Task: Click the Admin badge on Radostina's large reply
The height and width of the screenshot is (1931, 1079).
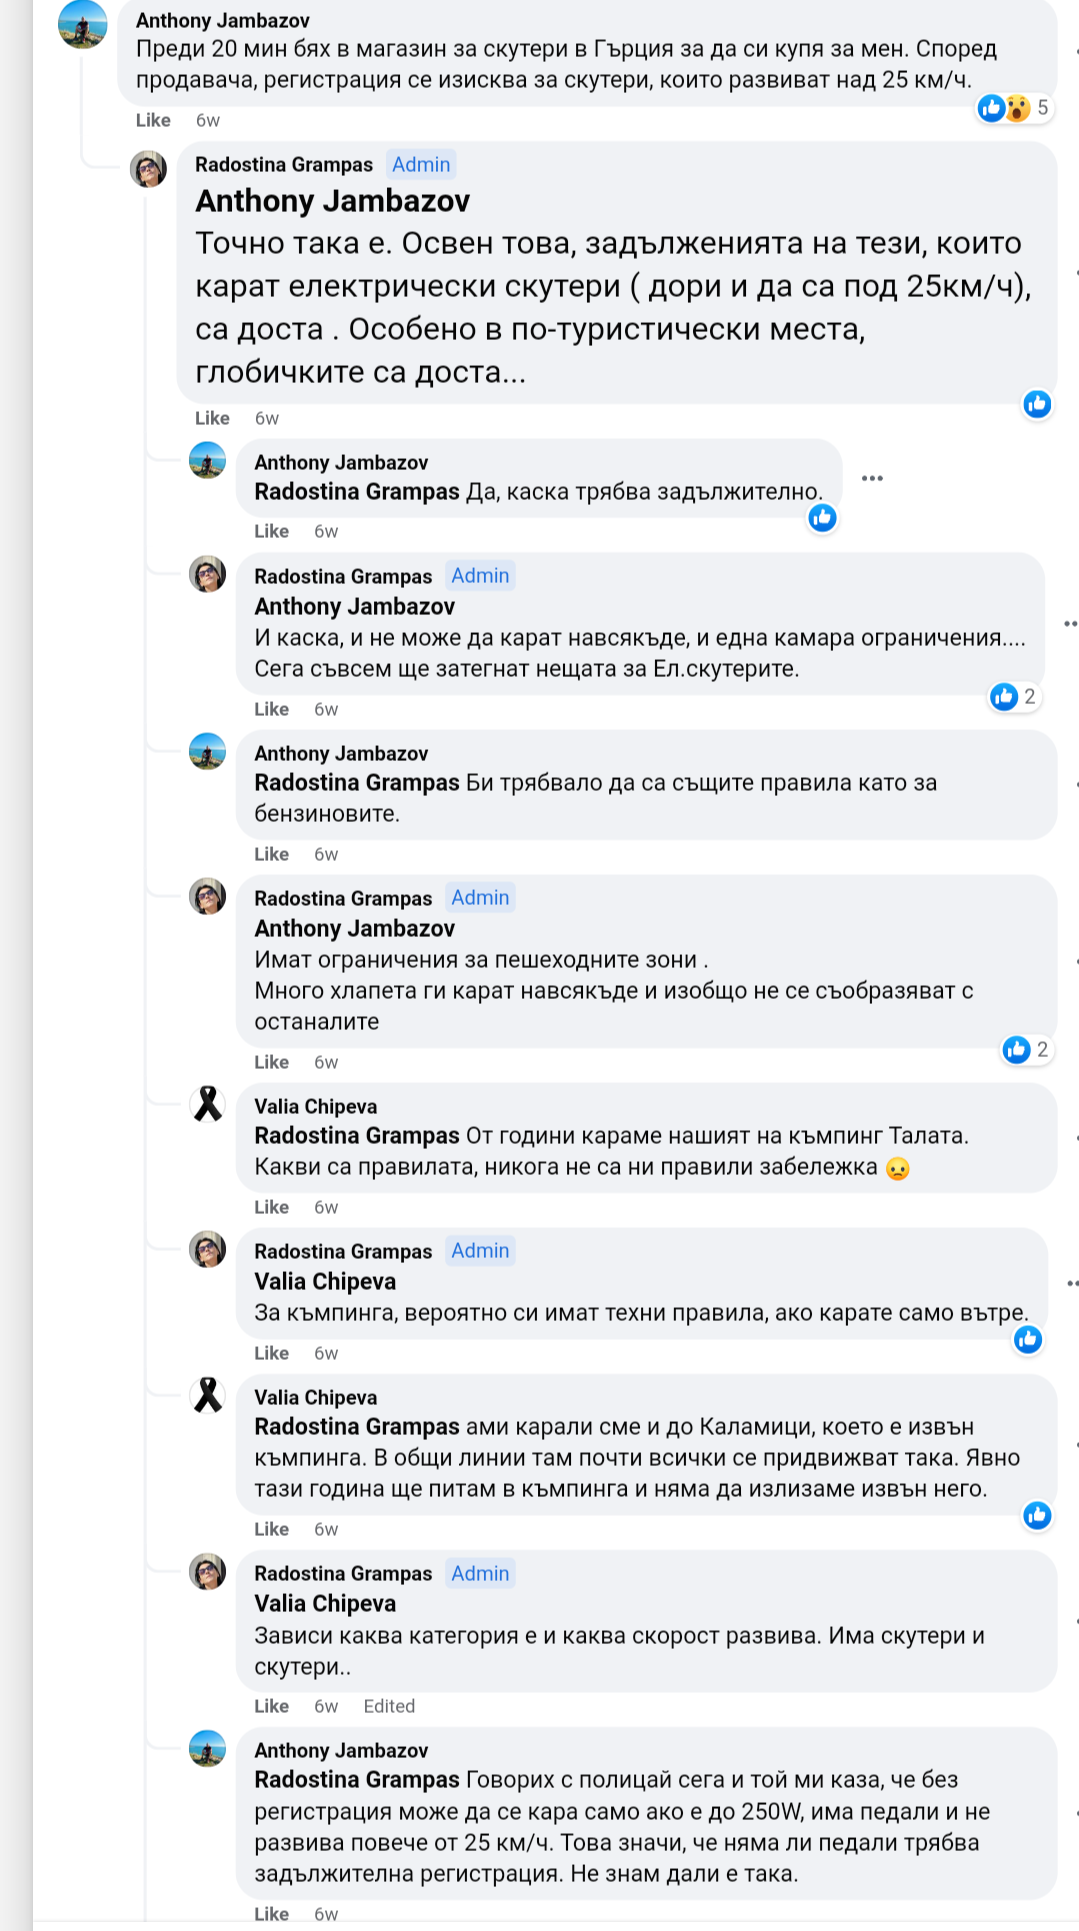Action: (421, 165)
